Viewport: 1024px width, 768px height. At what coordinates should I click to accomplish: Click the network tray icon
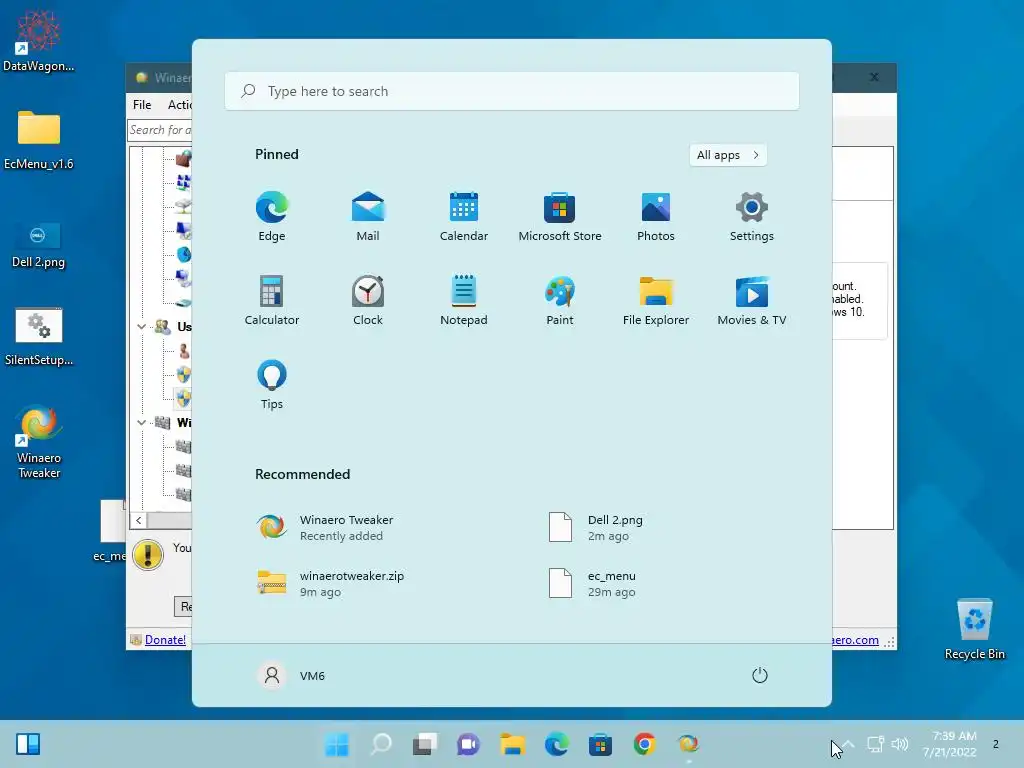point(875,744)
